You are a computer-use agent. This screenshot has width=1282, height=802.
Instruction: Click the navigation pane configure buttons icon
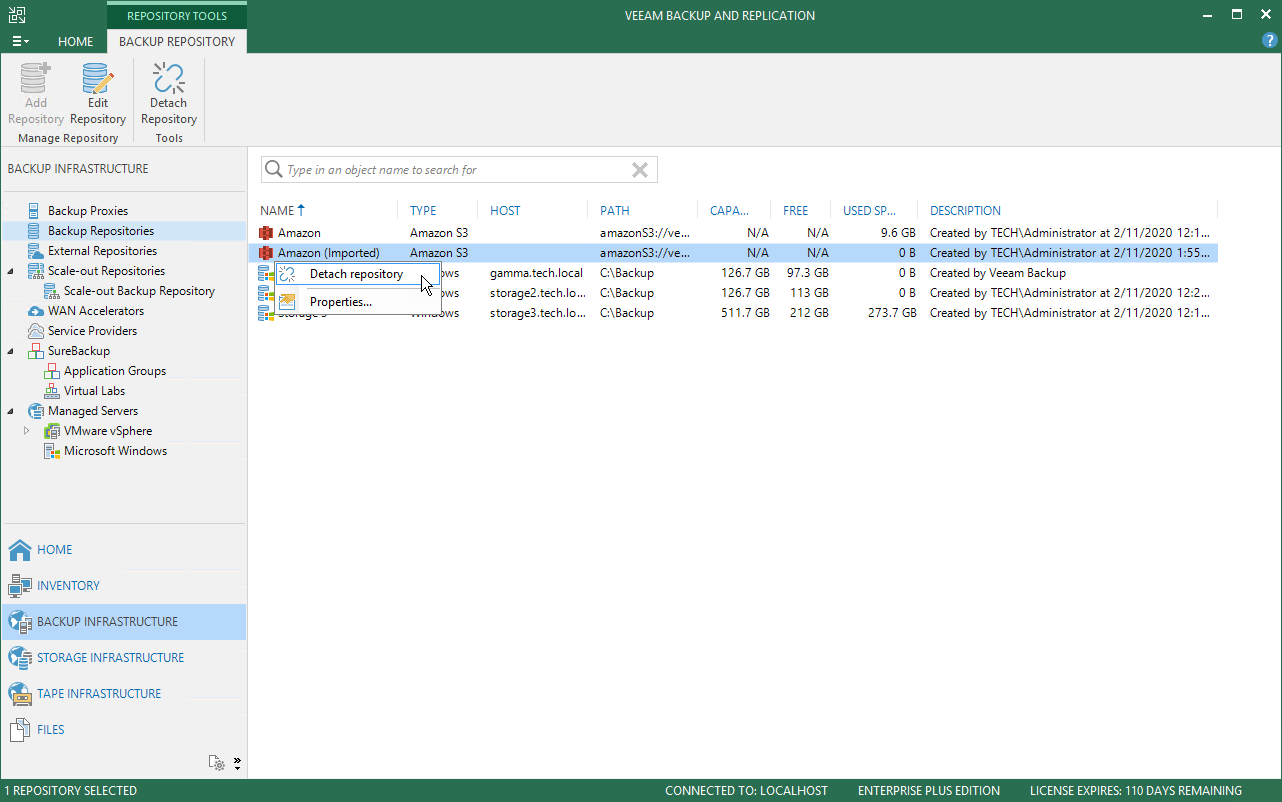(x=217, y=763)
